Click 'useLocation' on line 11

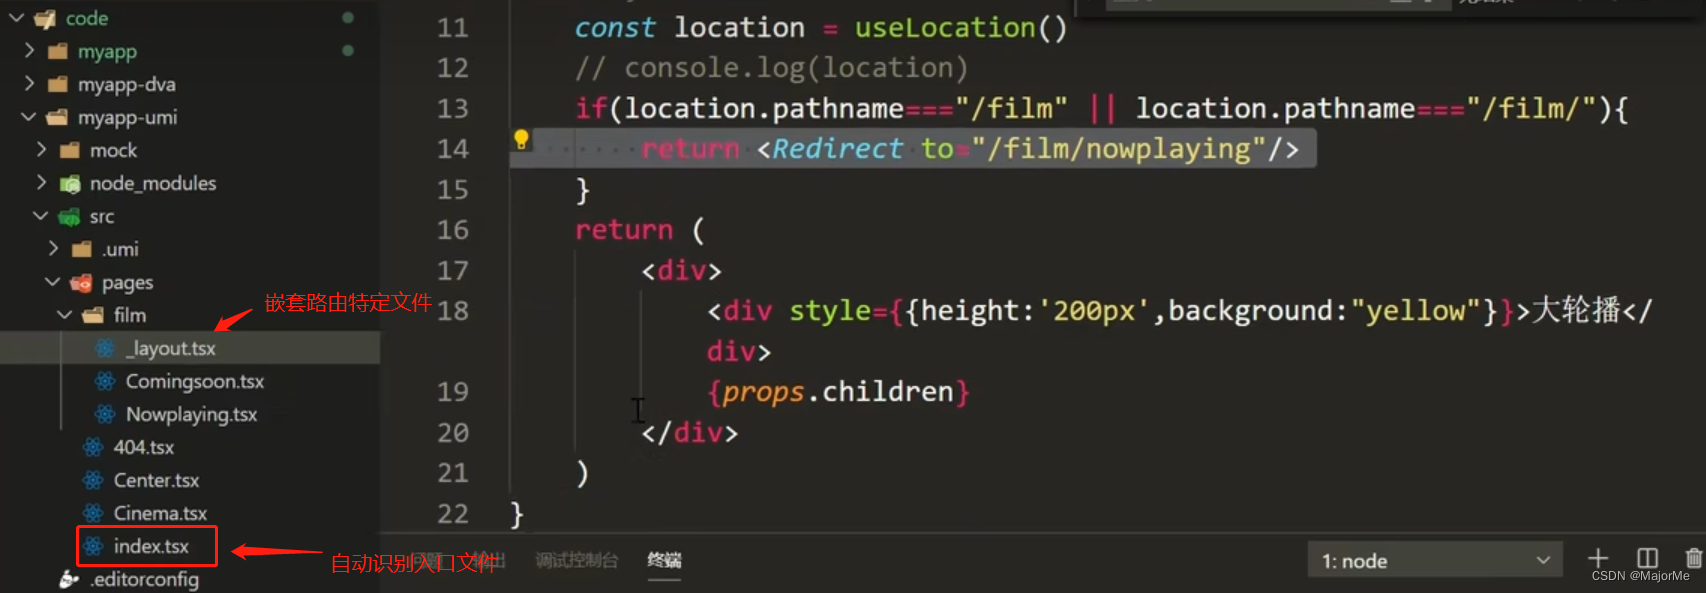click(945, 28)
